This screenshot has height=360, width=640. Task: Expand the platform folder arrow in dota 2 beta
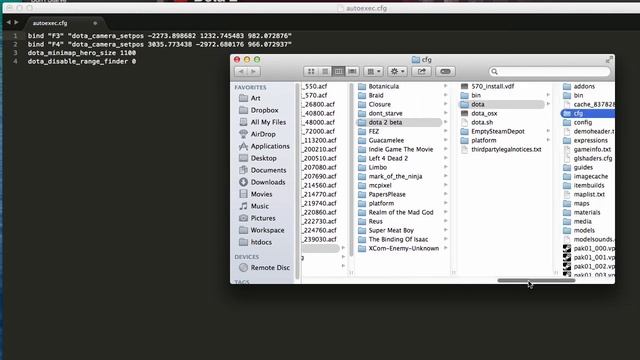548,140
